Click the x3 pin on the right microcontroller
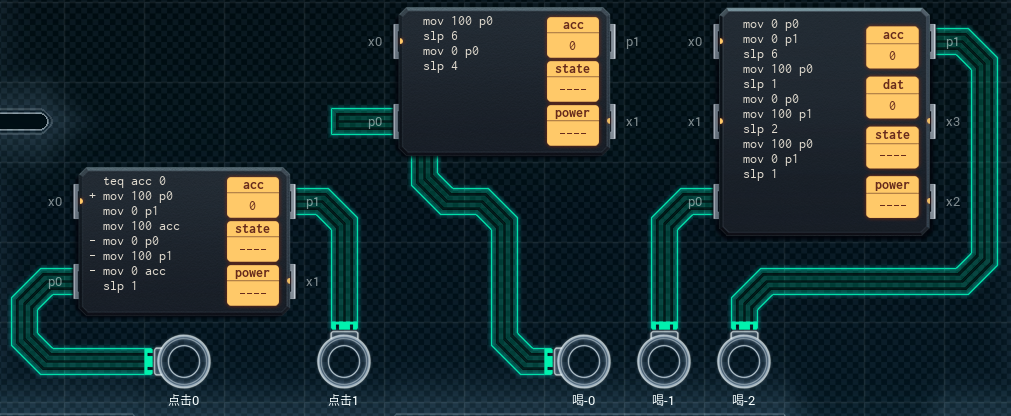Image resolution: width=1011 pixels, height=416 pixels. tap(933, 122)
